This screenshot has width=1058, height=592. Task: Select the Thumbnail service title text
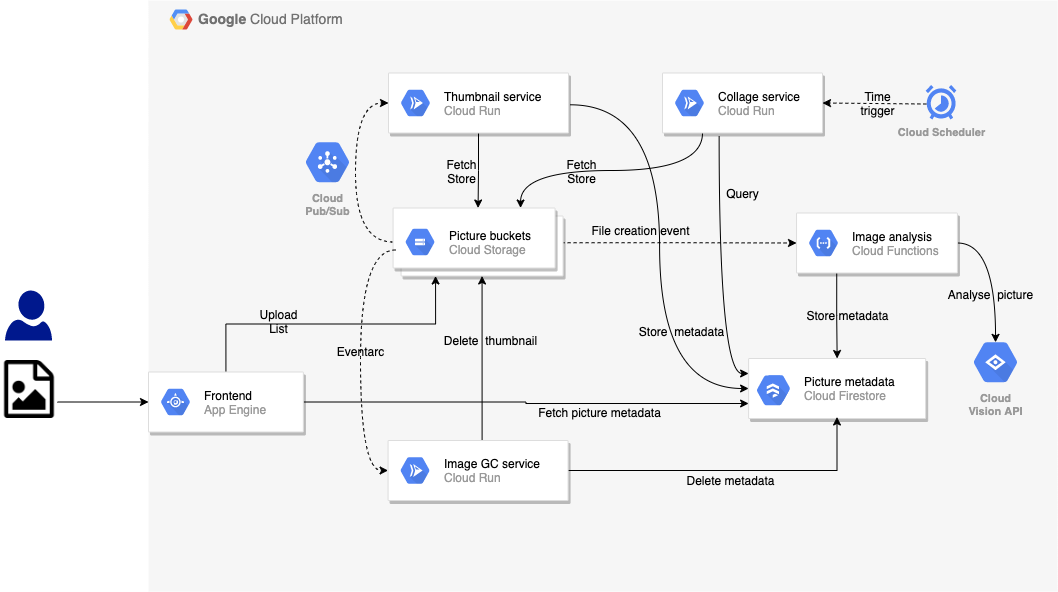click(493, 97)
